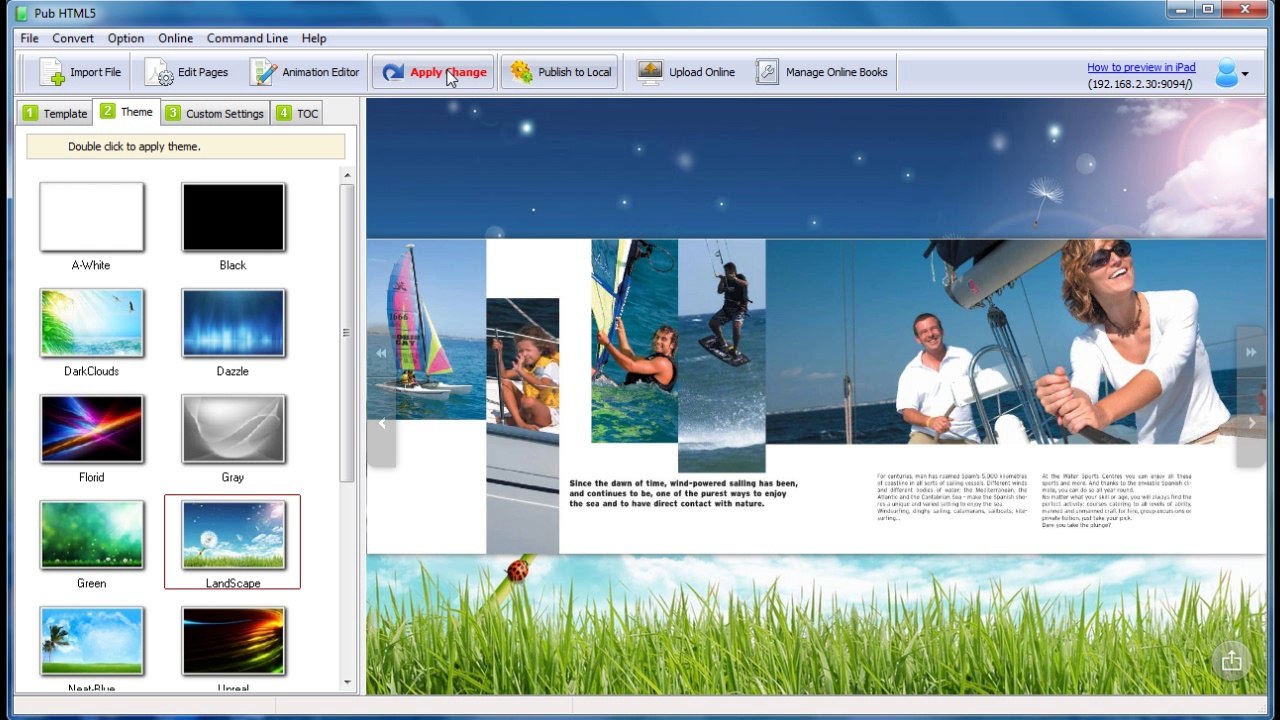This screenshot has width=1280, height=720.
Task: Go to previous page arrow in preview
Action: pyautogui.click(x=382, y=424)
